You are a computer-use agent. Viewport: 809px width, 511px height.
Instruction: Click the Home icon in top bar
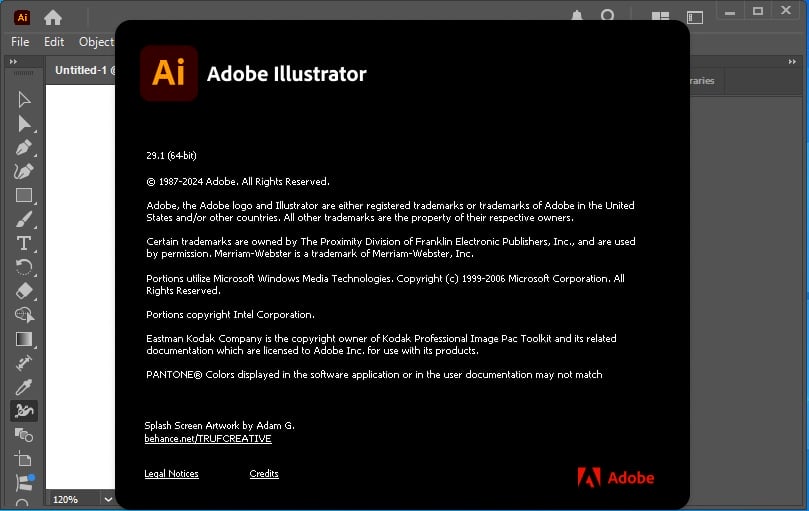point(53,17)
